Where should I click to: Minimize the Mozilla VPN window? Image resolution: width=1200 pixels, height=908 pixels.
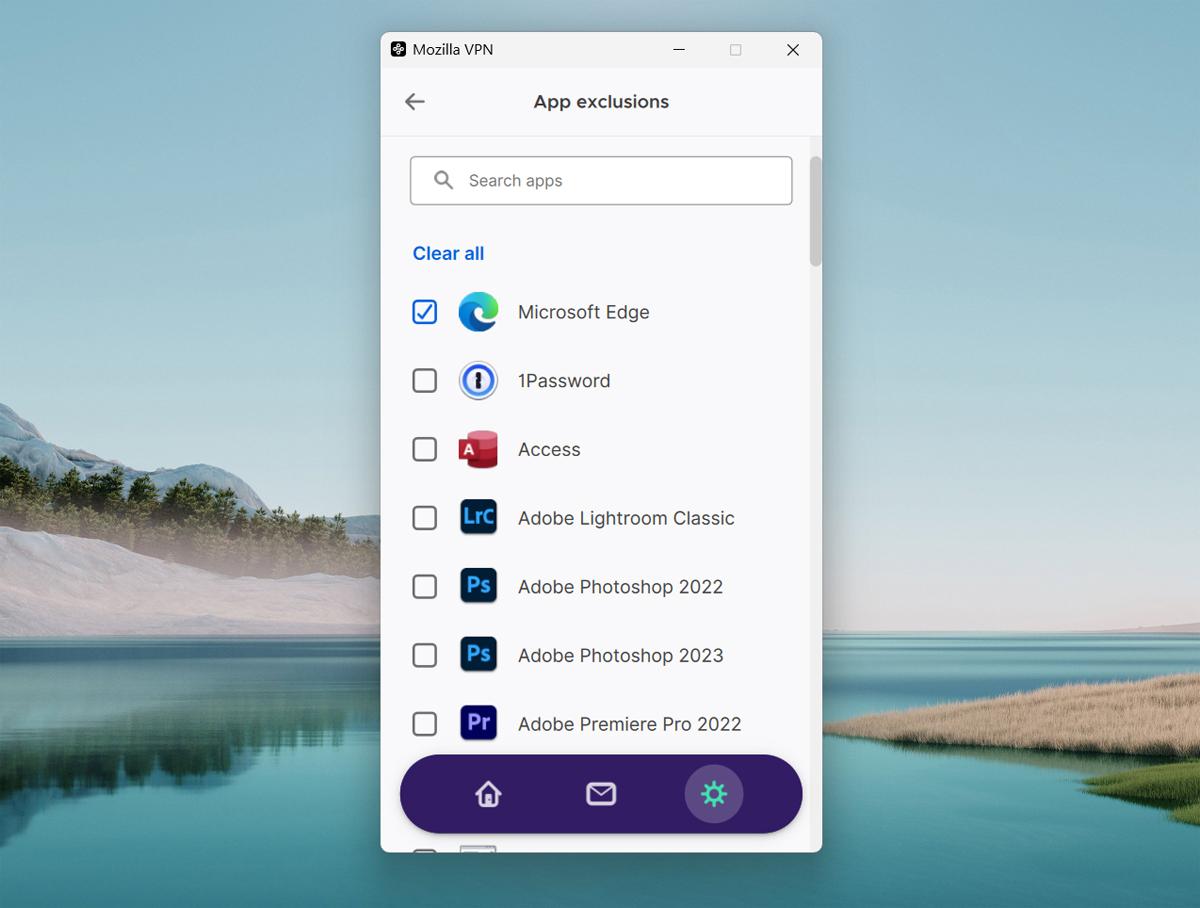679,50
